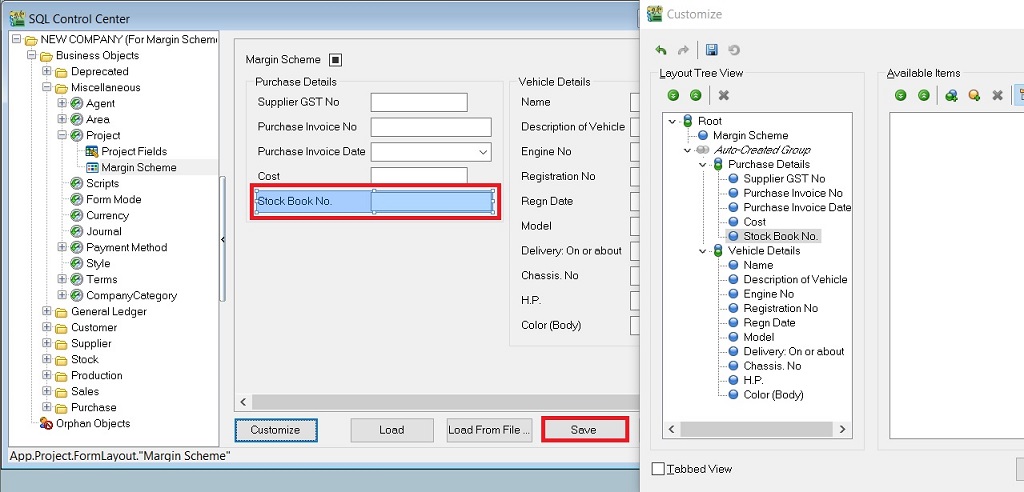Select Engine No in Layout Tree View

[768, 294]
